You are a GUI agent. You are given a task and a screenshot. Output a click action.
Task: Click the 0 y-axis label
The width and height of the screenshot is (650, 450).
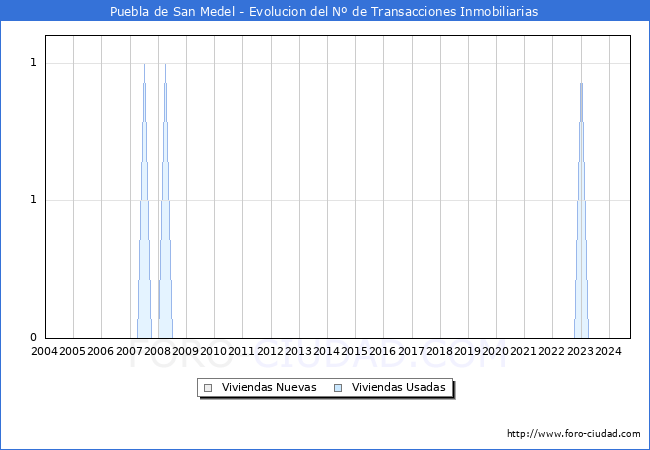coord(34,337)
